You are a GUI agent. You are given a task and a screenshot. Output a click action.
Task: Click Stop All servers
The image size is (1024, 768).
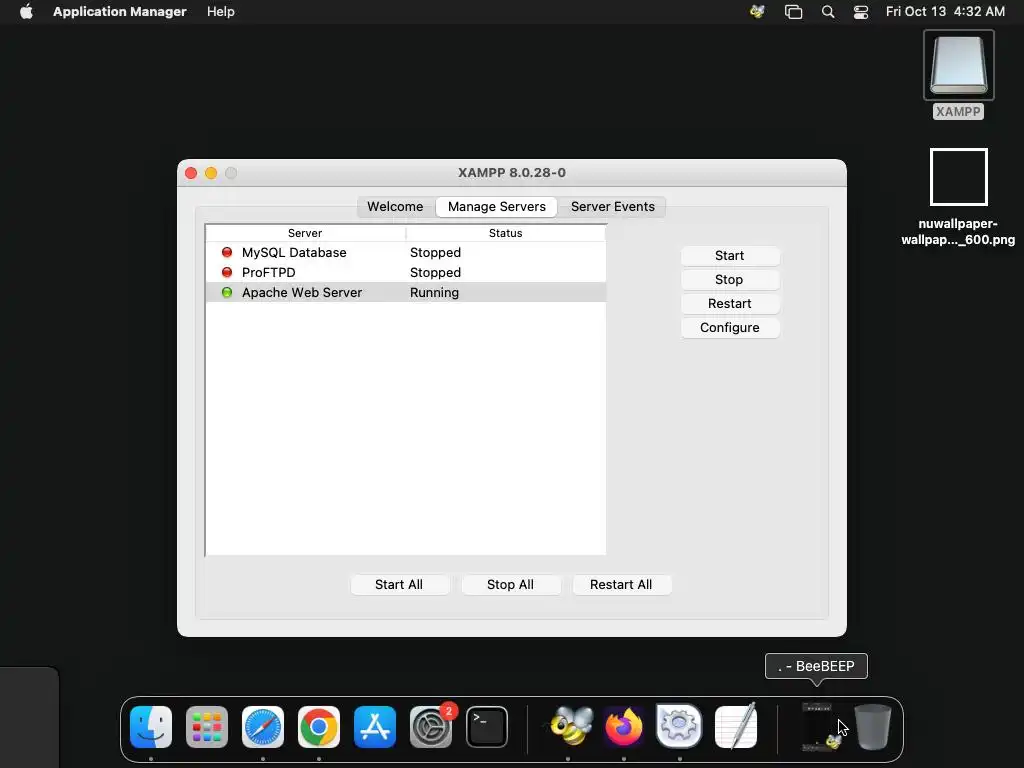tap(510, 584)
